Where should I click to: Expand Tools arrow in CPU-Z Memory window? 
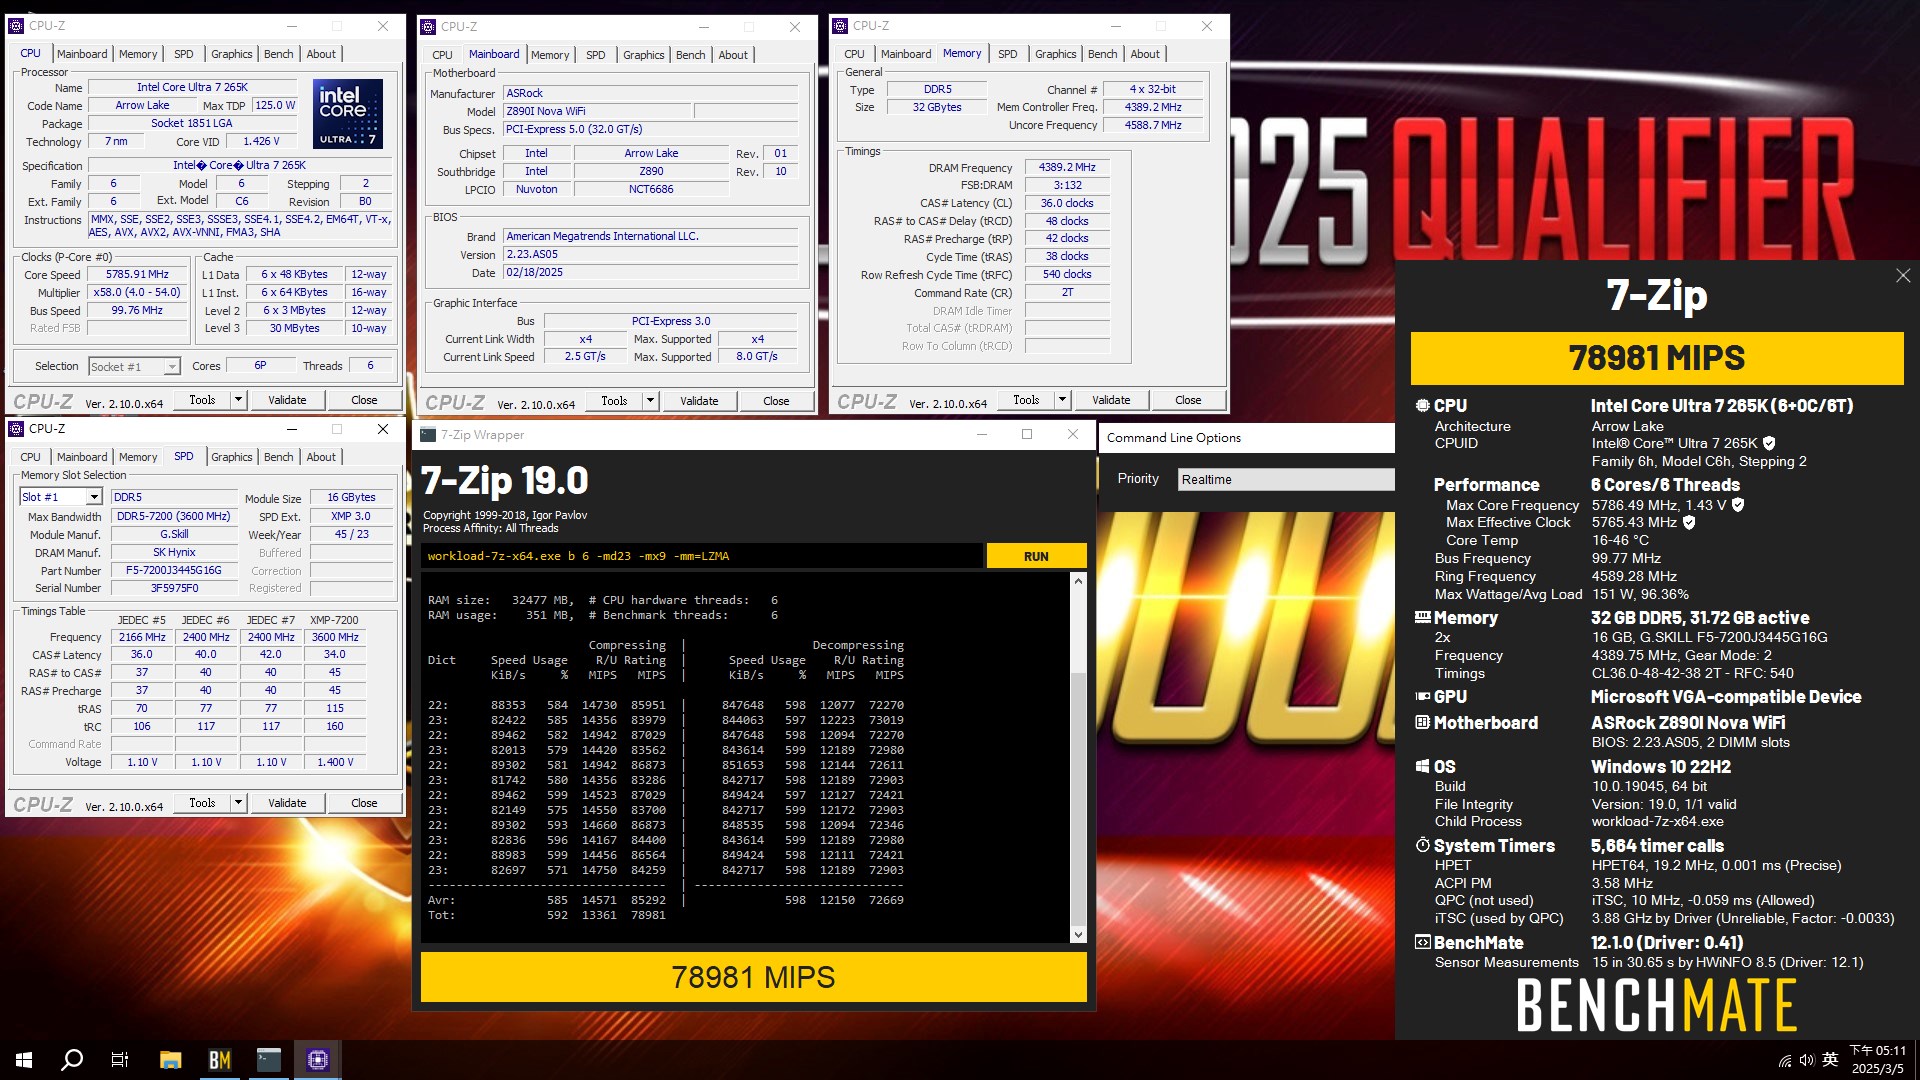1062,400
